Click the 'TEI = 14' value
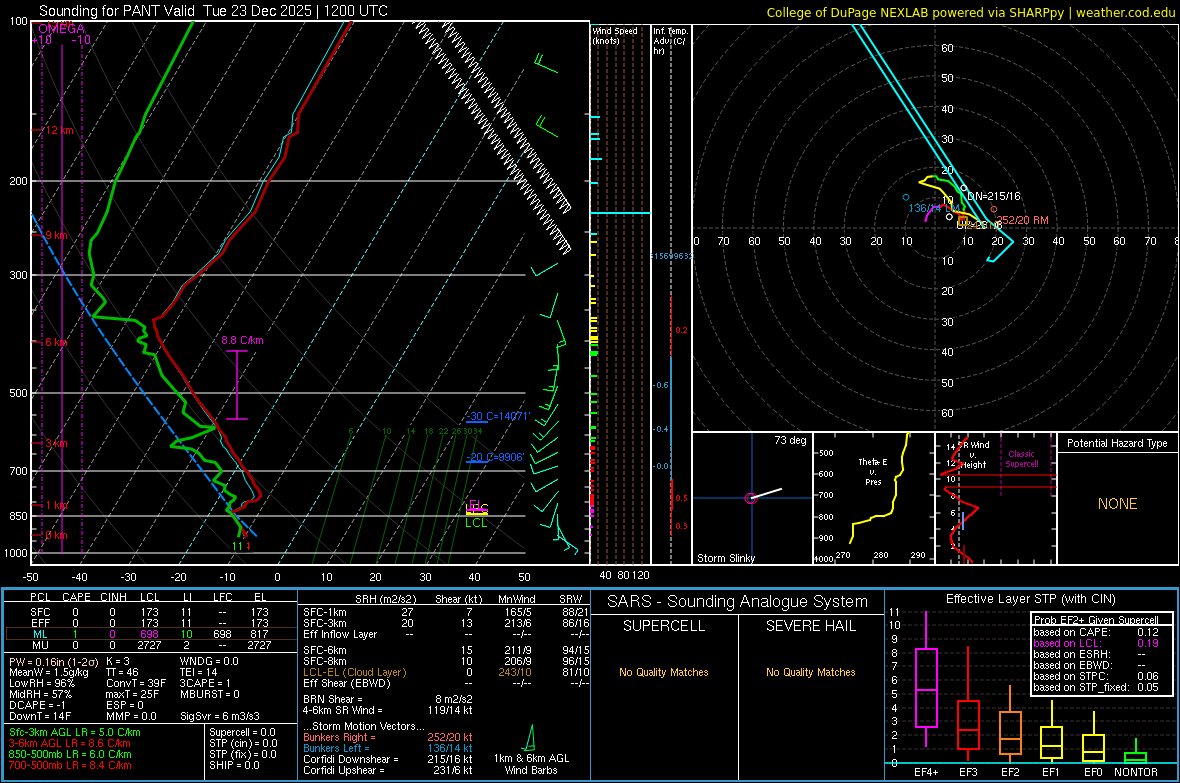 coord(199,672)
